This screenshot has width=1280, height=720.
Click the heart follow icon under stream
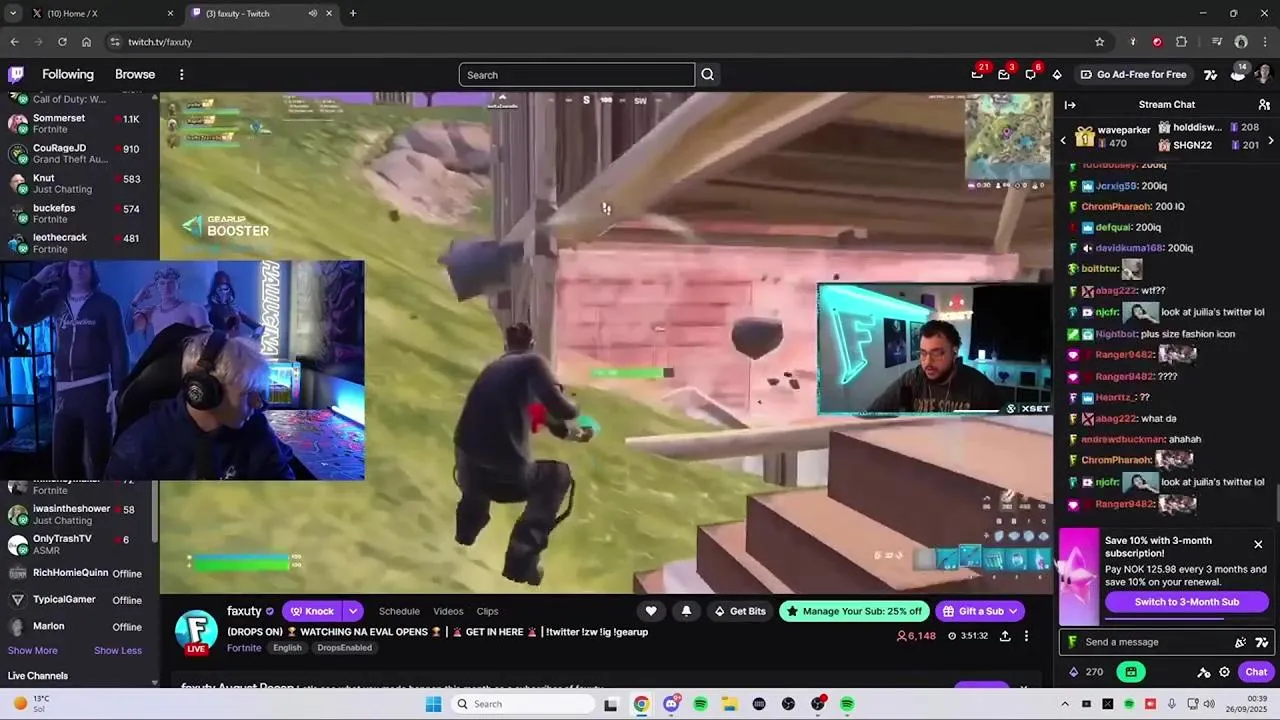651,611
